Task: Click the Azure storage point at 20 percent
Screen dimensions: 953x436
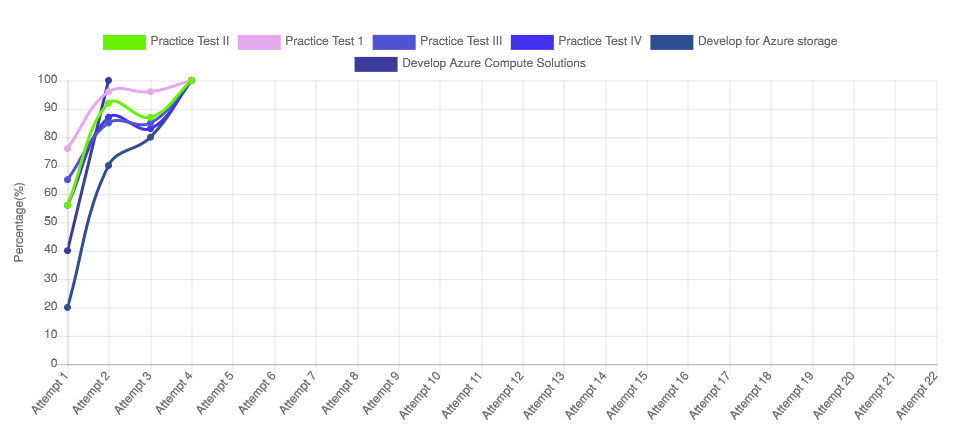Action: [67, 308]
